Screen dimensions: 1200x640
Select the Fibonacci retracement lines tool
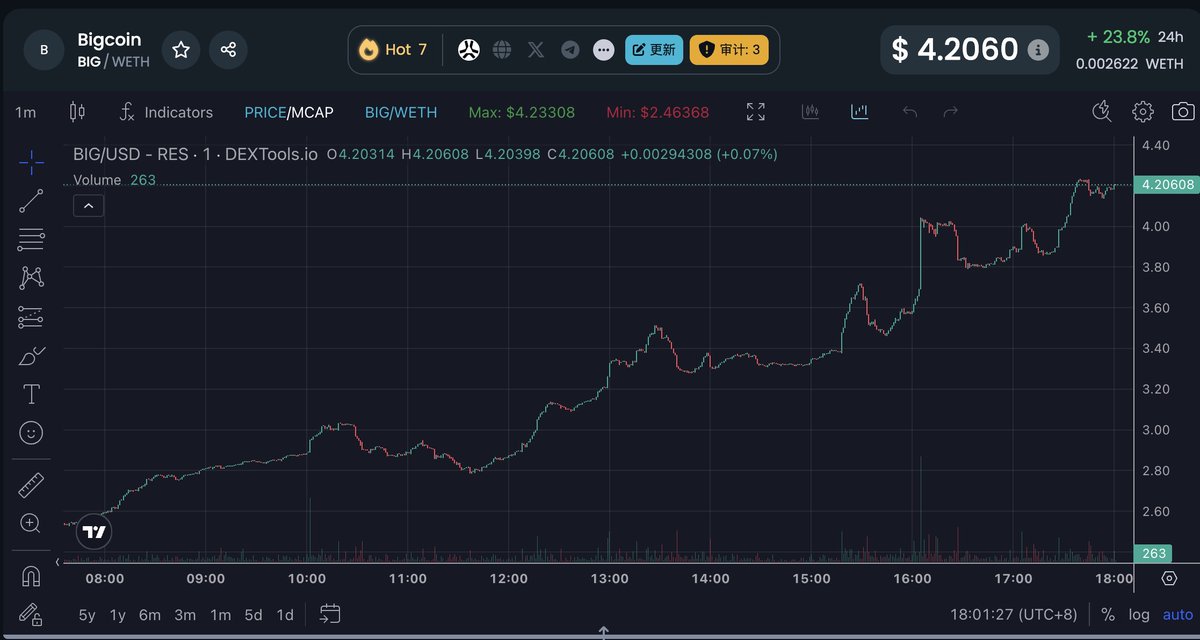[31, 240]
